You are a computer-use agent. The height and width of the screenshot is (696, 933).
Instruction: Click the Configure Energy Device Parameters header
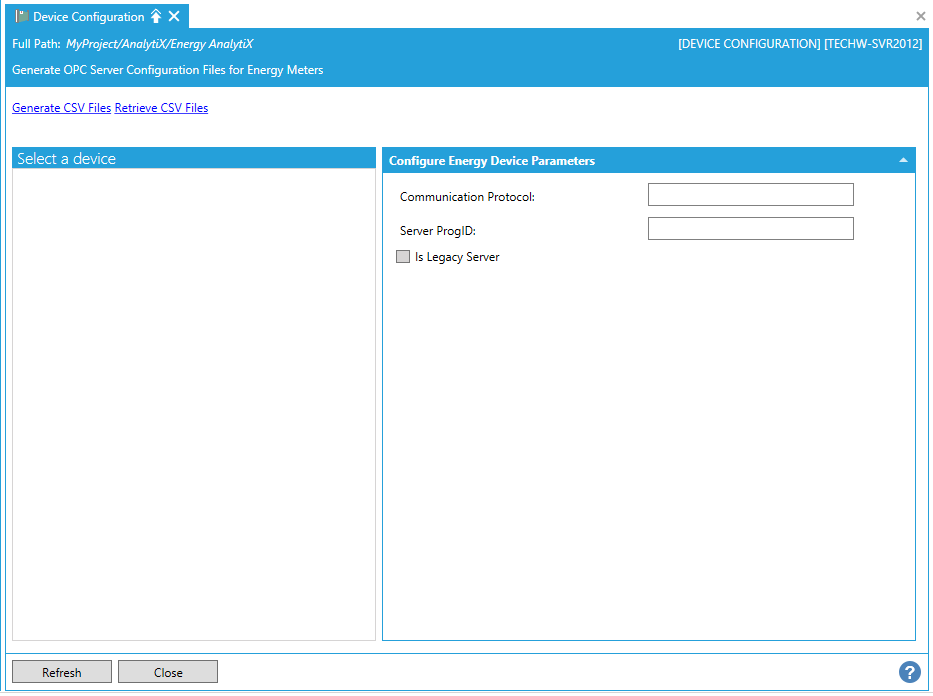492,161
